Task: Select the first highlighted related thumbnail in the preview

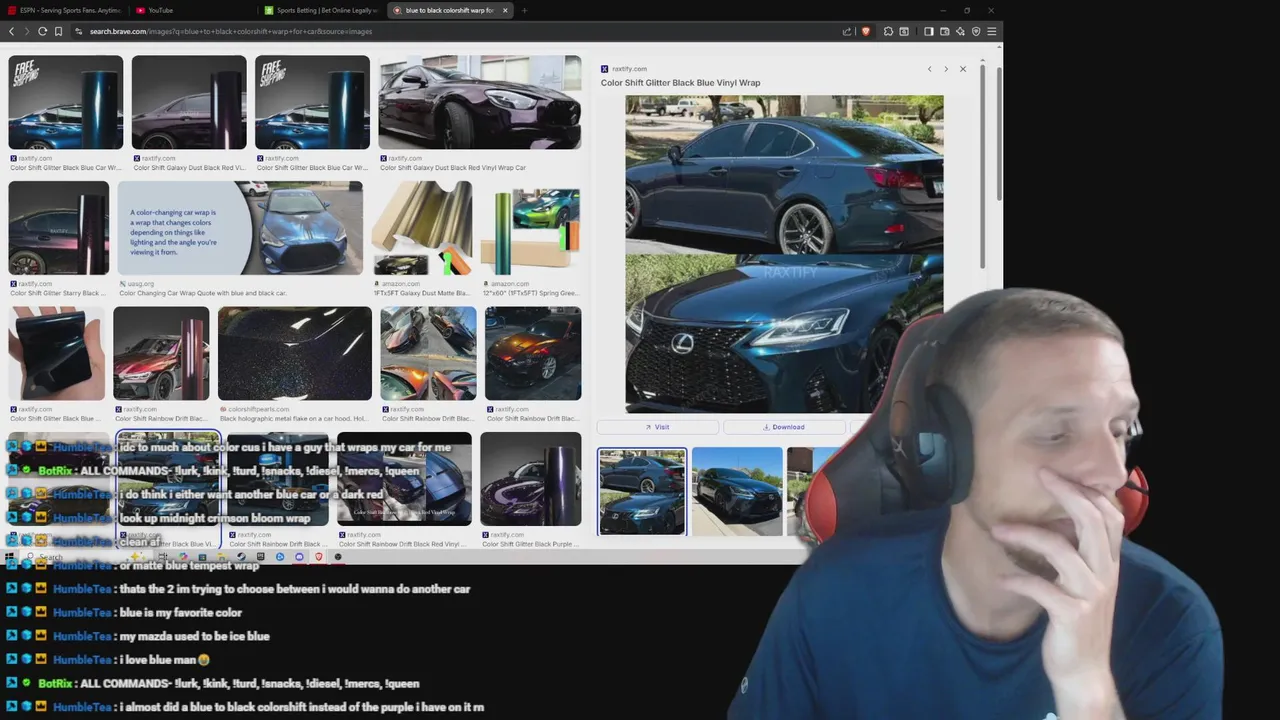Action: tap(642, 492)
